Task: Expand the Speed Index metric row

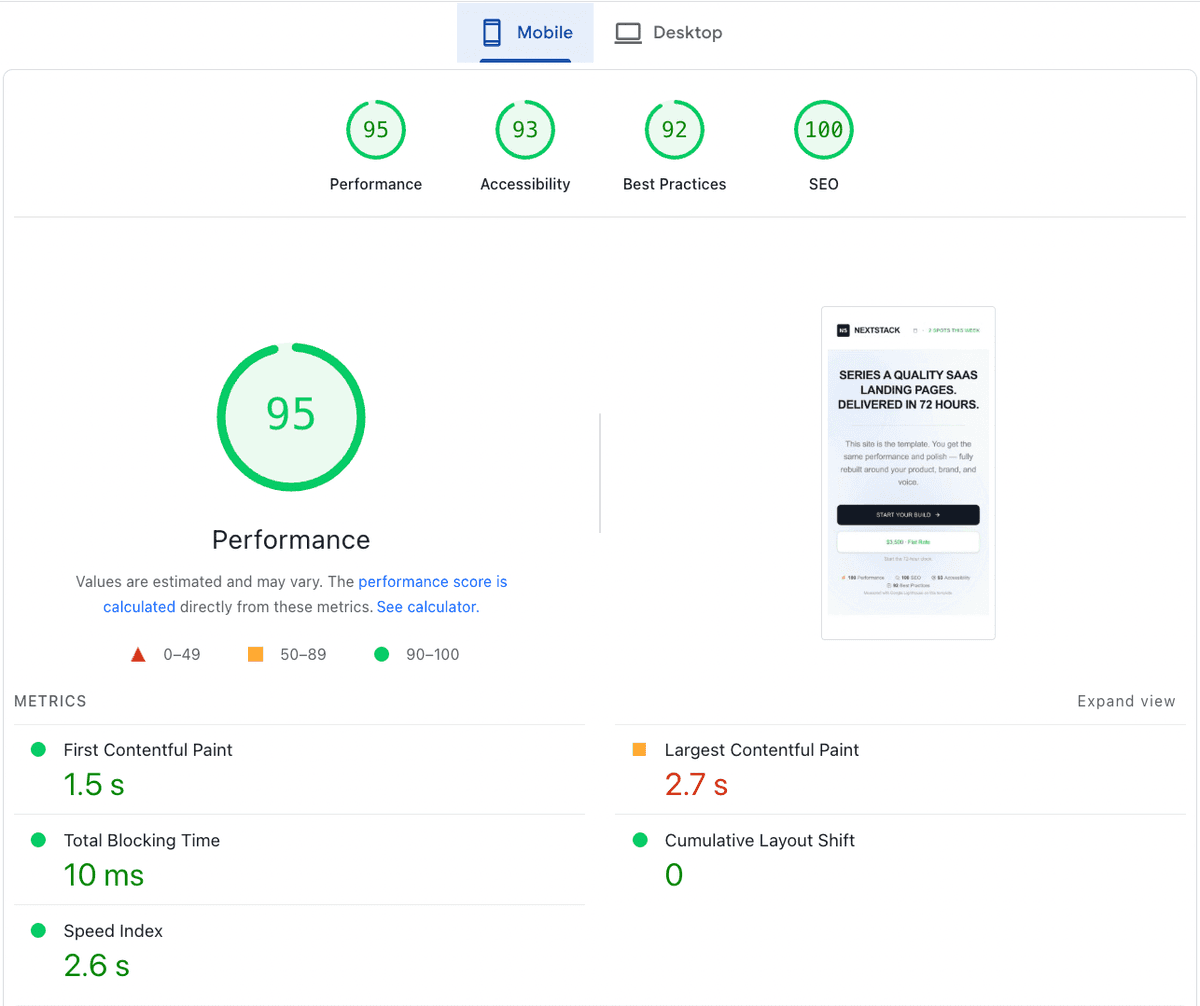Action: [113, 930]
